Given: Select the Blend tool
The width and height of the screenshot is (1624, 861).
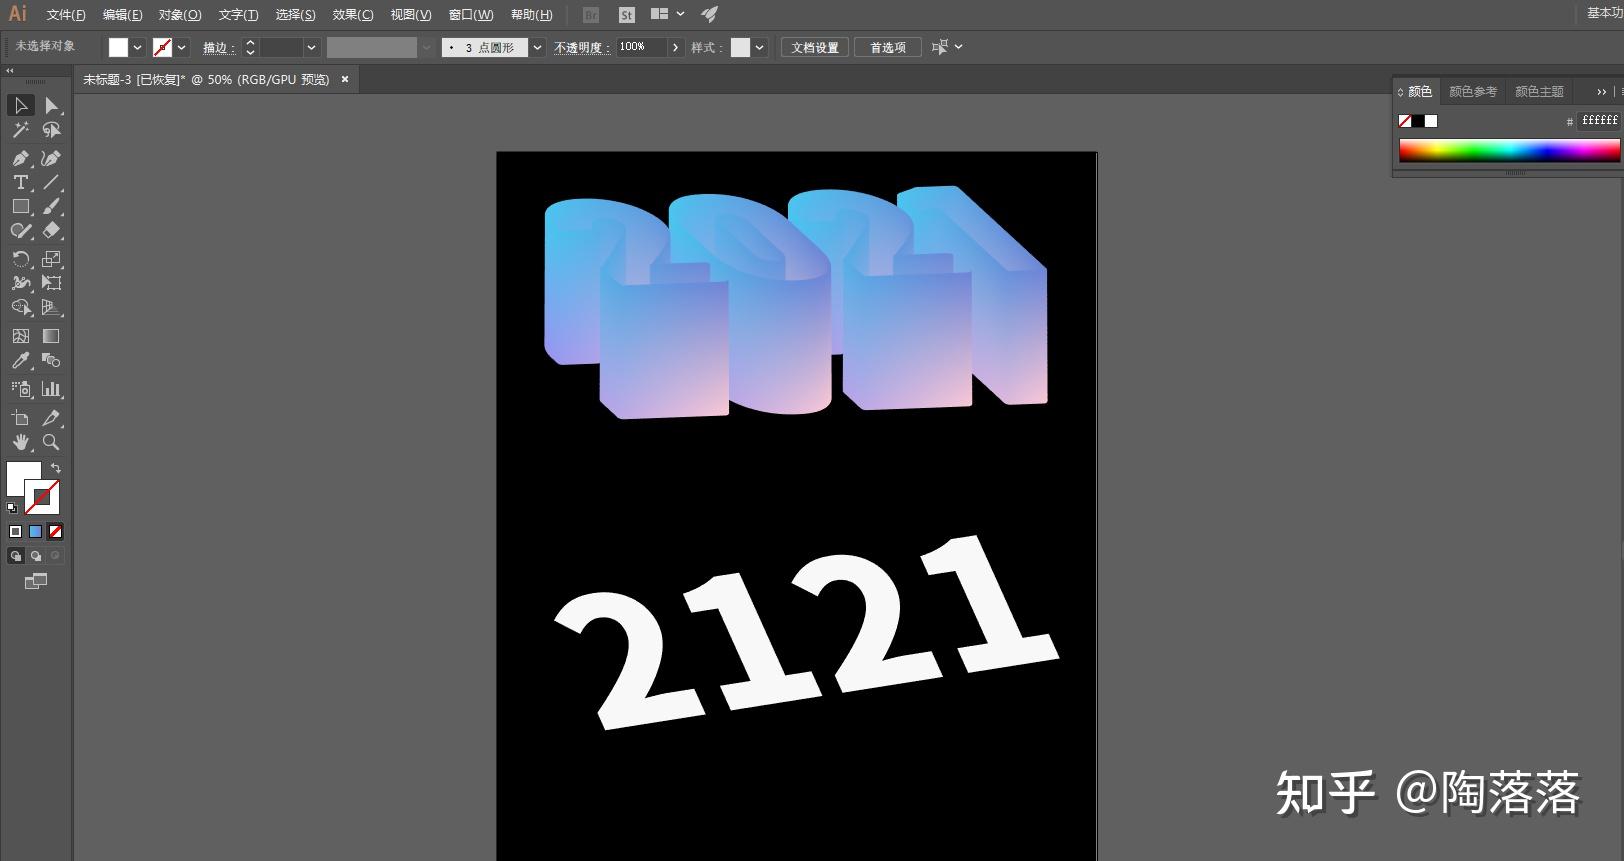Looking at the screenshot, I should coord(52,360).
